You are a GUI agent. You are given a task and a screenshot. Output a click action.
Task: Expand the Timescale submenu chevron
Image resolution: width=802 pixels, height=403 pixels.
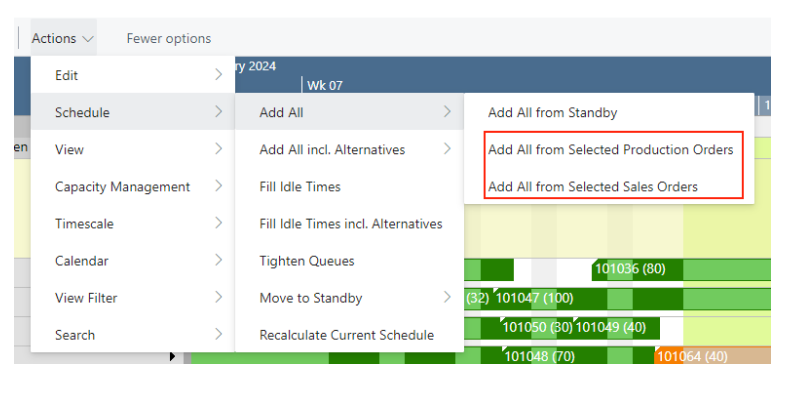(x=218, y=224)
